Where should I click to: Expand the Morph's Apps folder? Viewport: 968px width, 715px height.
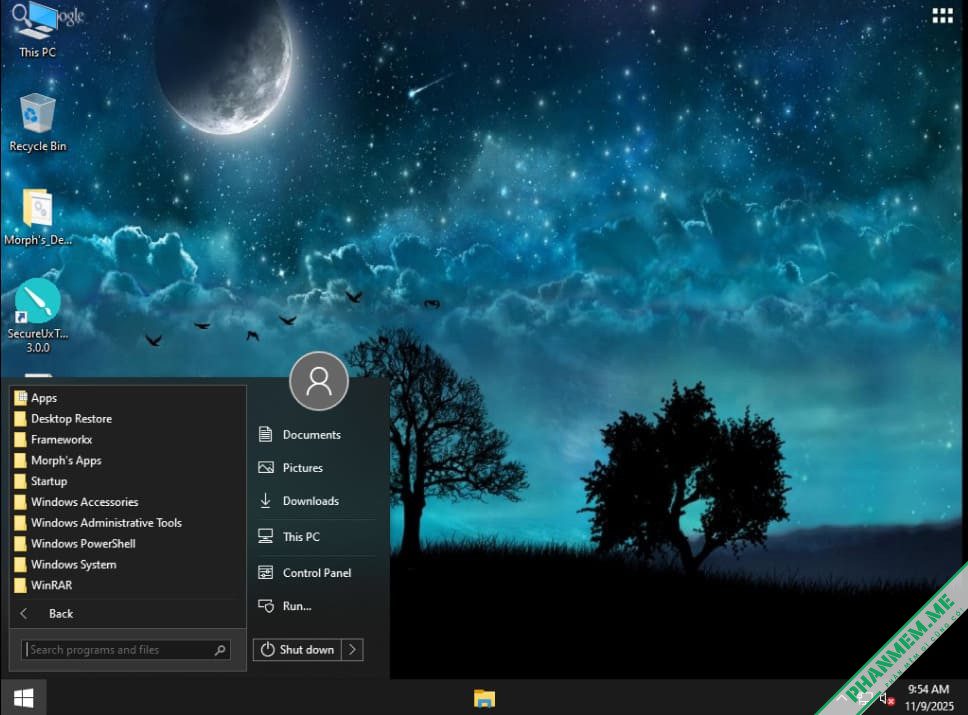coord(128,461)
